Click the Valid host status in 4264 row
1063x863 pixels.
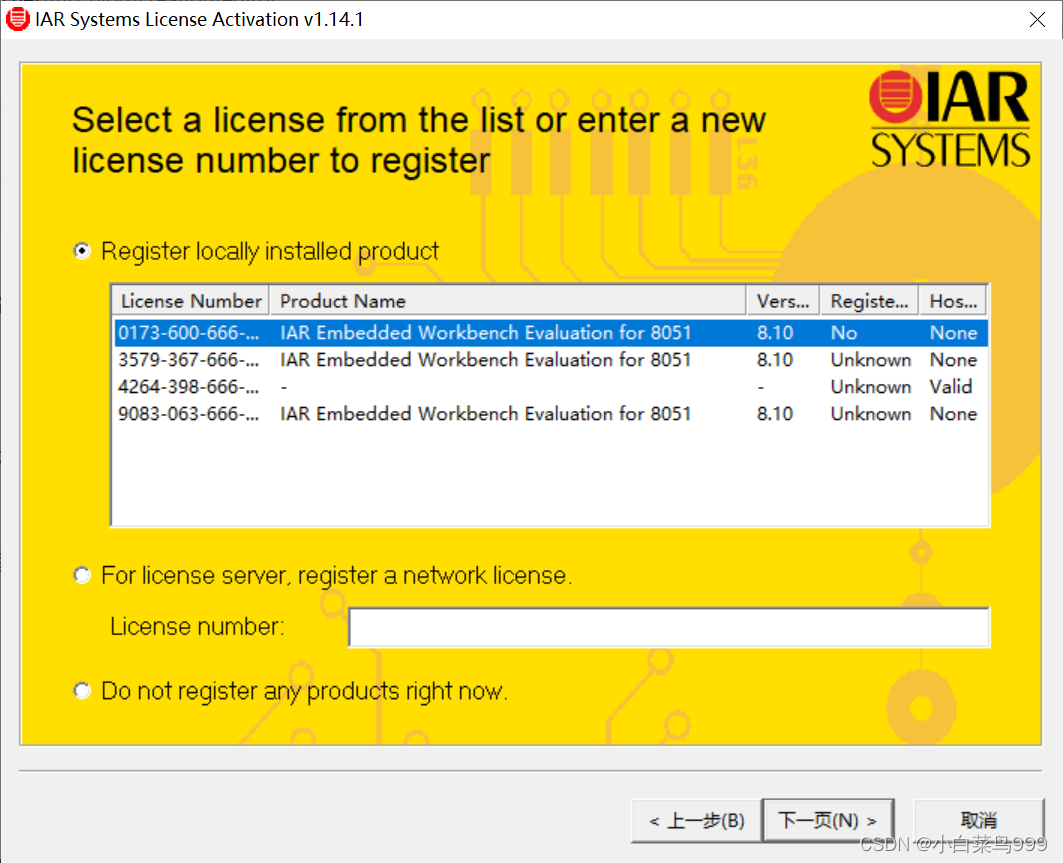(950, 387)
